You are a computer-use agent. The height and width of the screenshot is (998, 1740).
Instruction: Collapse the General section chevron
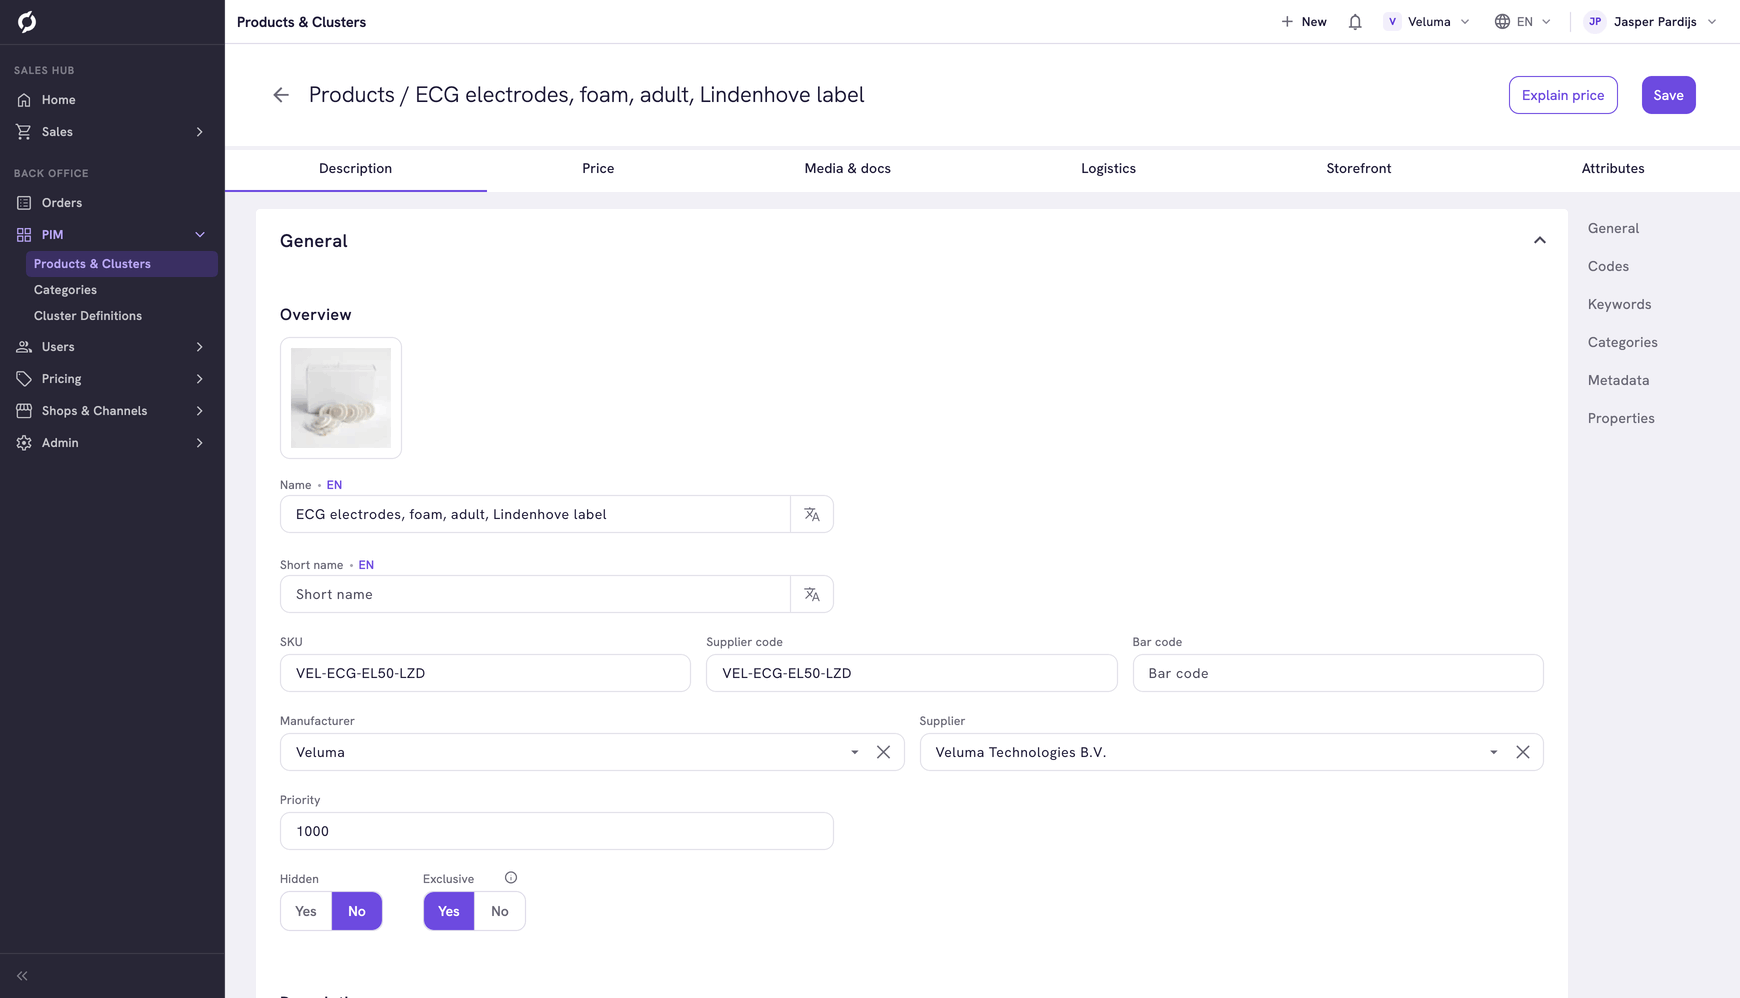coord(1540,241)
